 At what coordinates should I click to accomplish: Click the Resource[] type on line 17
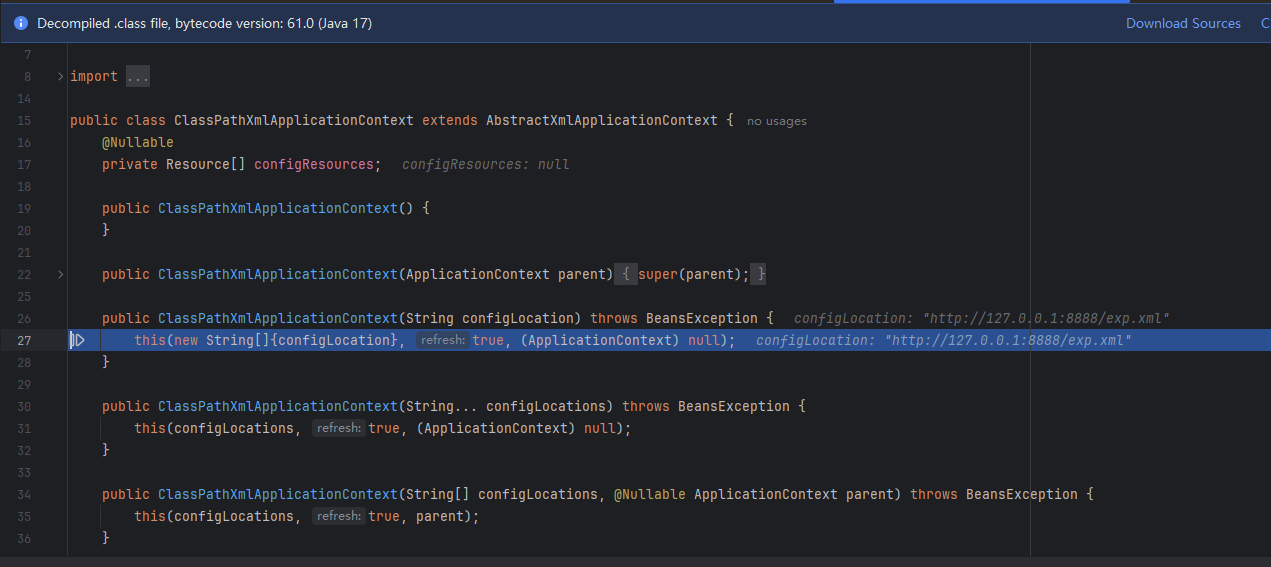[x=206, y=164]
